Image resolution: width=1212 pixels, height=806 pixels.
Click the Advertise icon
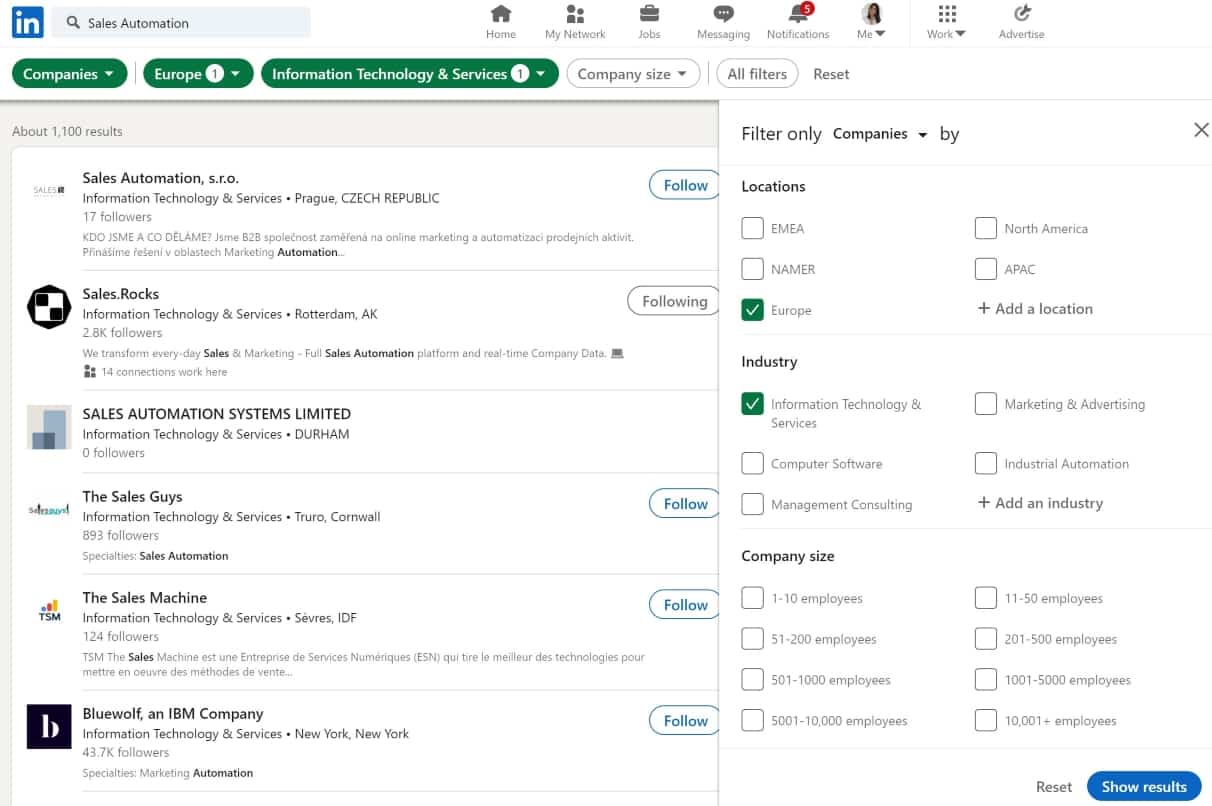tap(1021, 14)
